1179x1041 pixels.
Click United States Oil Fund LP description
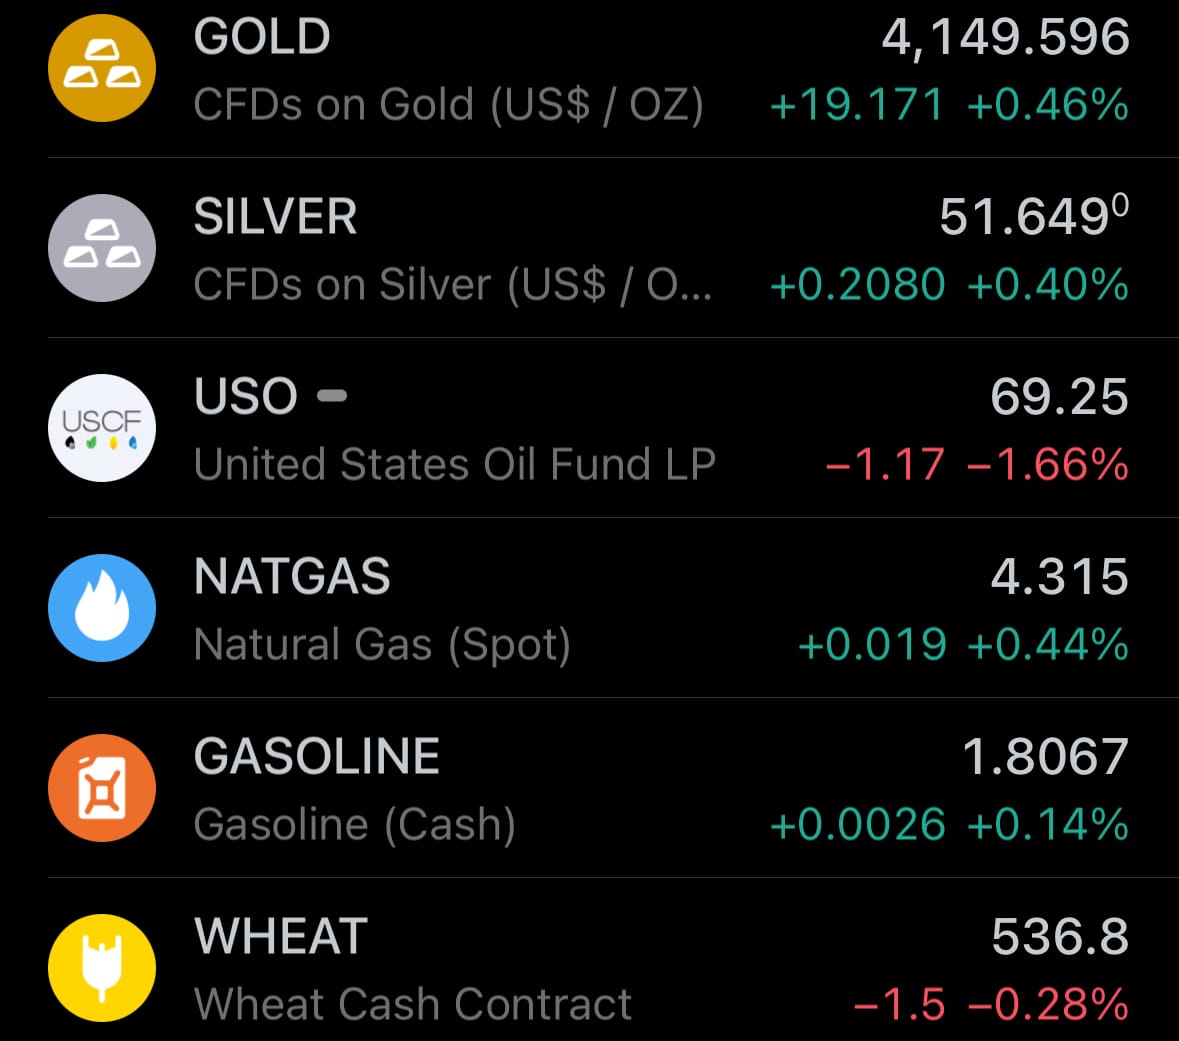tap(455, 465)
